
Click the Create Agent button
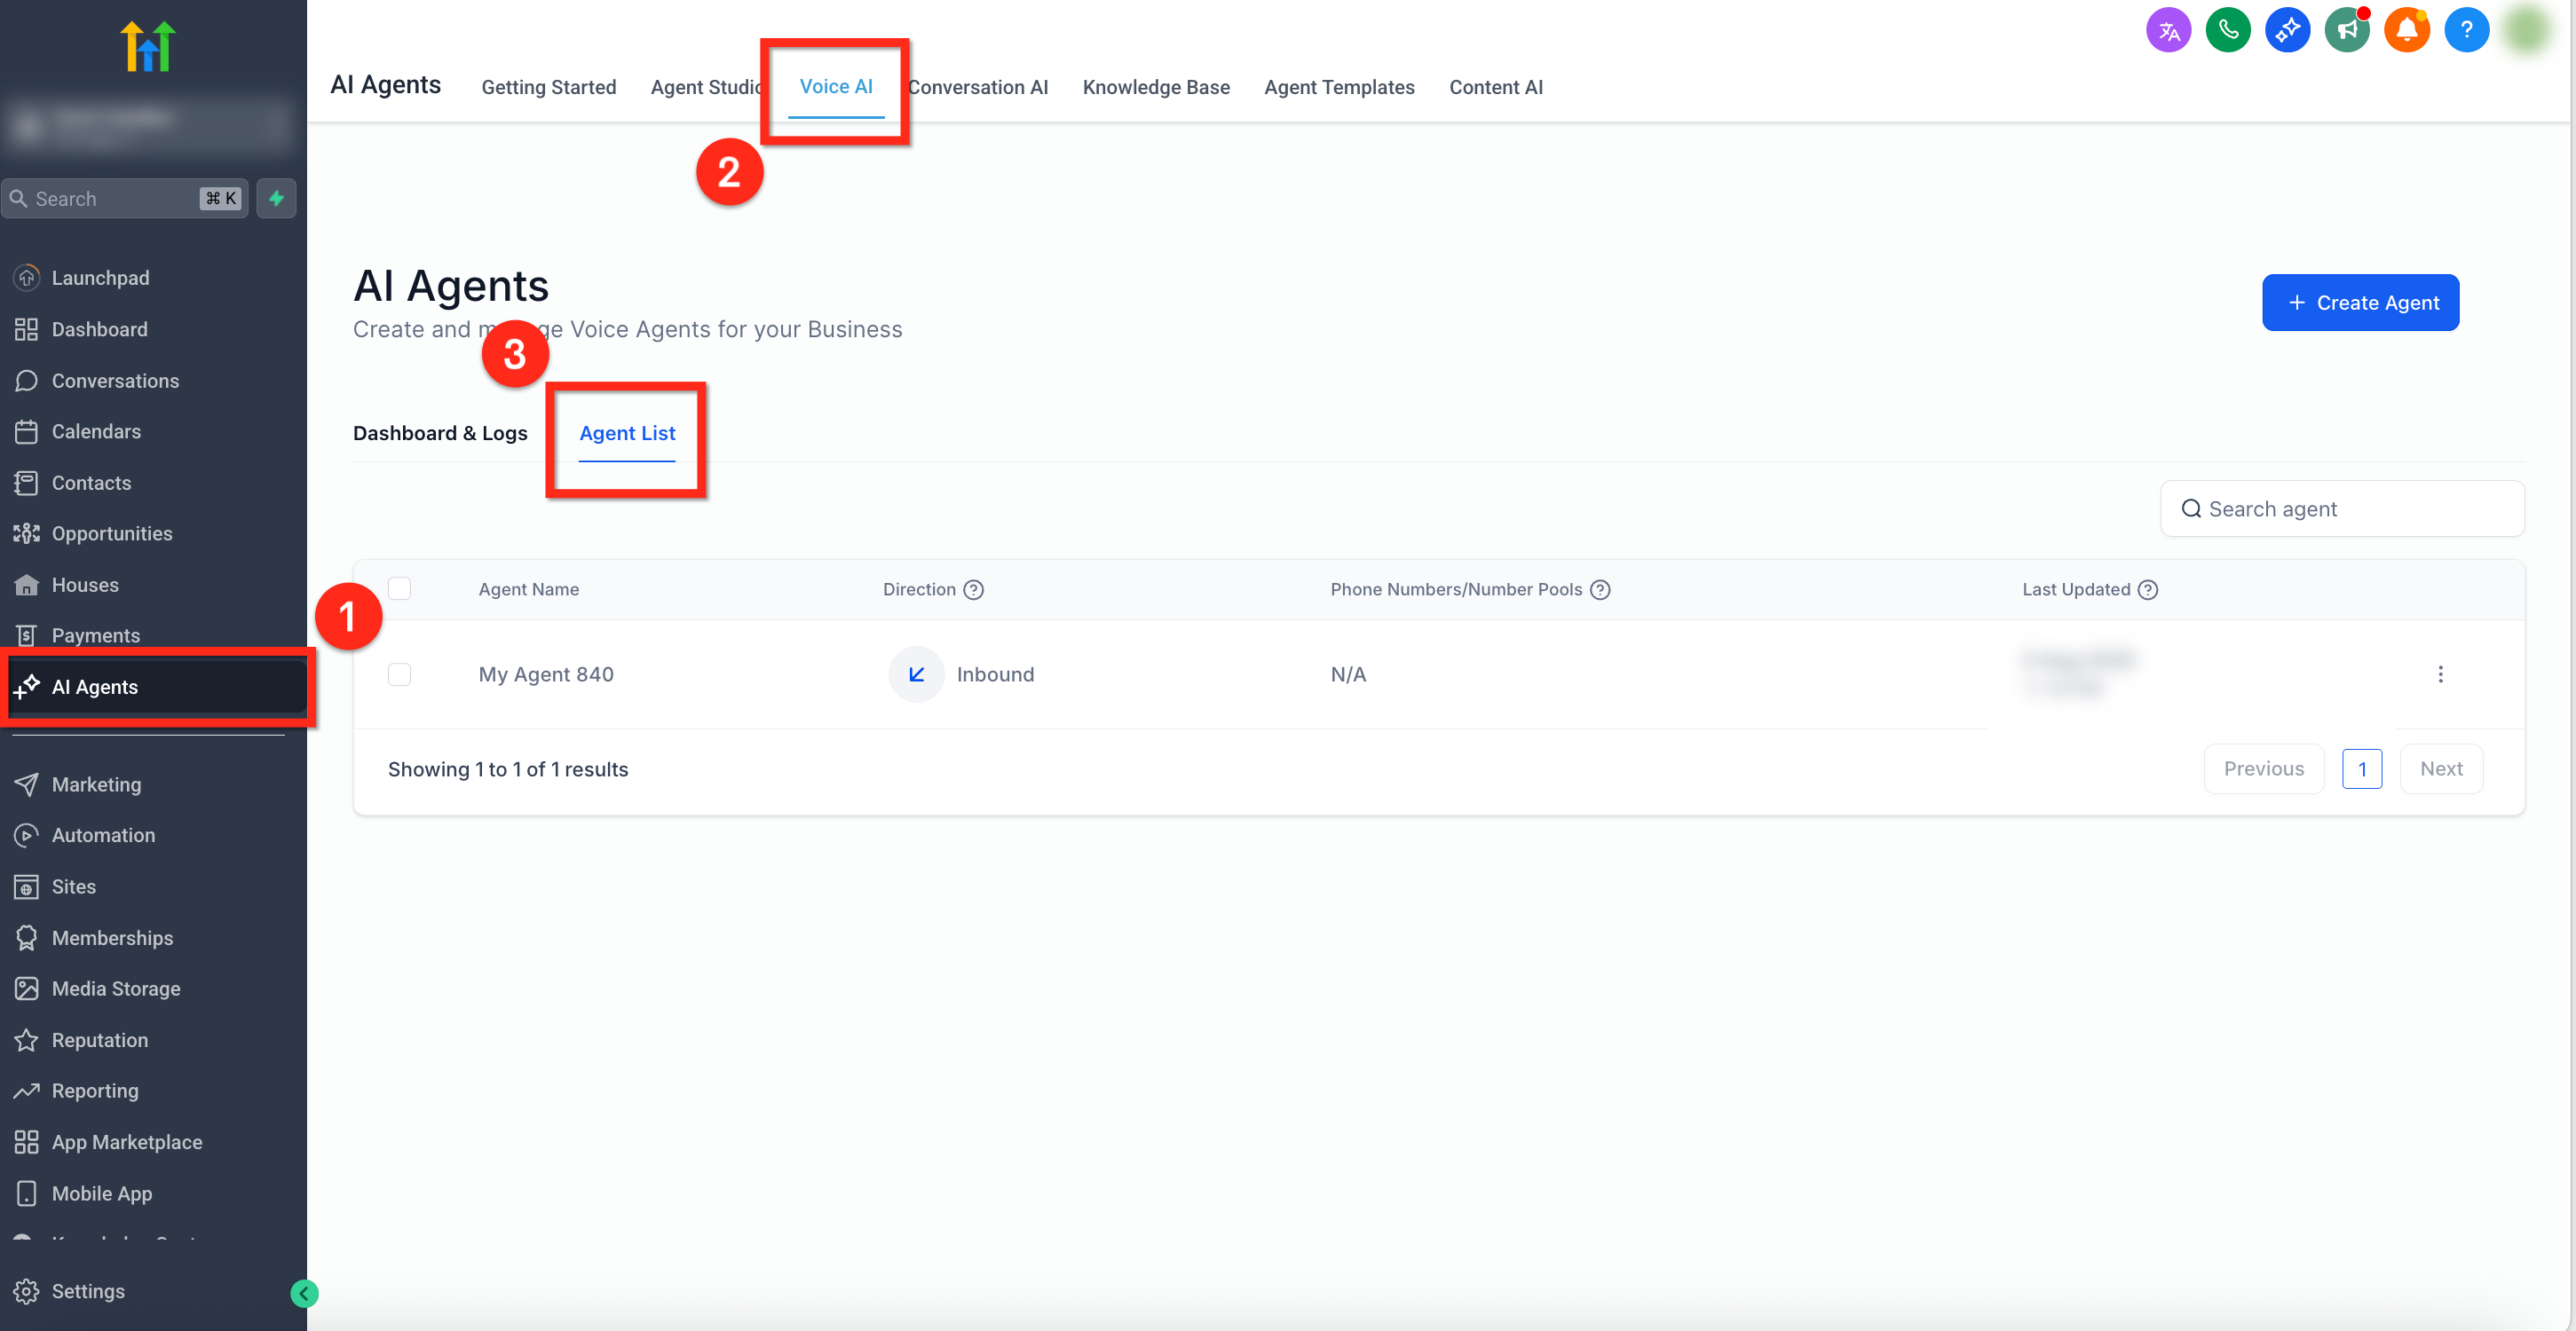pos(2360,303)
